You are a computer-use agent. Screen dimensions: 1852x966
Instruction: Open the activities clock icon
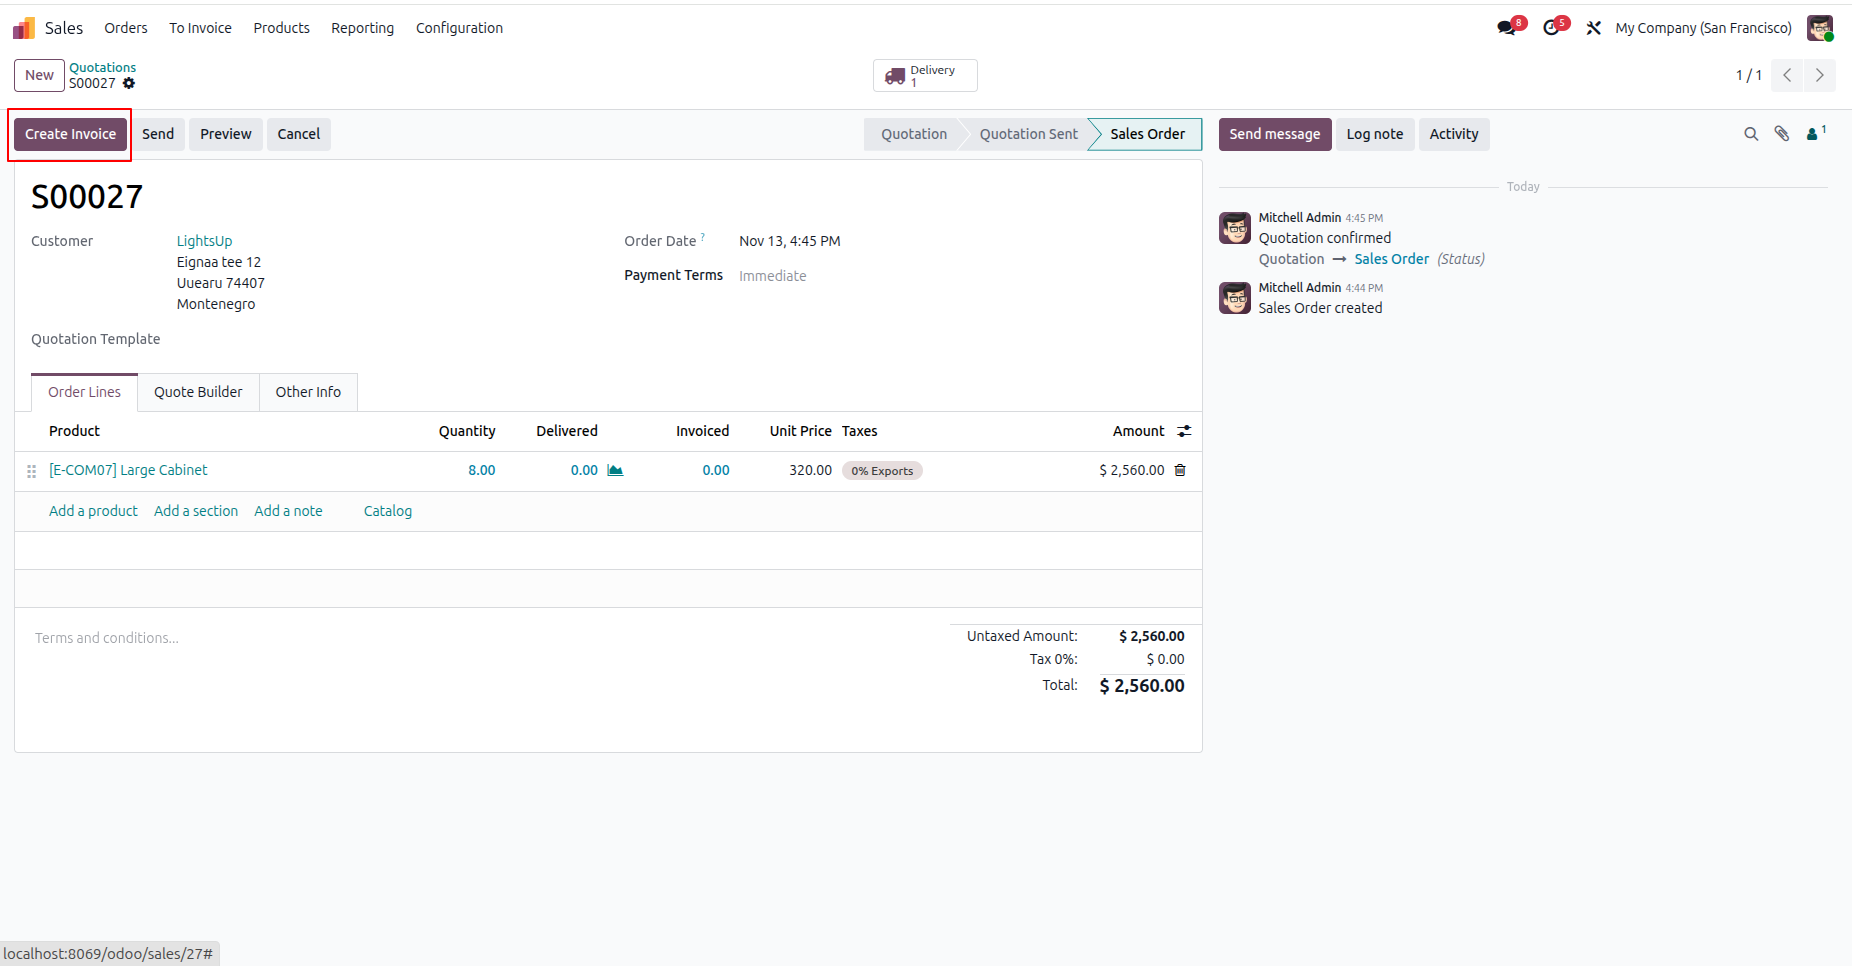pyautogui.click(x=1551, y=28)
